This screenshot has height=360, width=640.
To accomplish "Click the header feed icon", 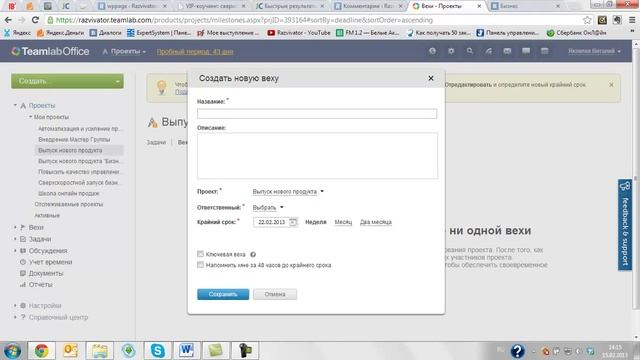I will click(489, 51).
